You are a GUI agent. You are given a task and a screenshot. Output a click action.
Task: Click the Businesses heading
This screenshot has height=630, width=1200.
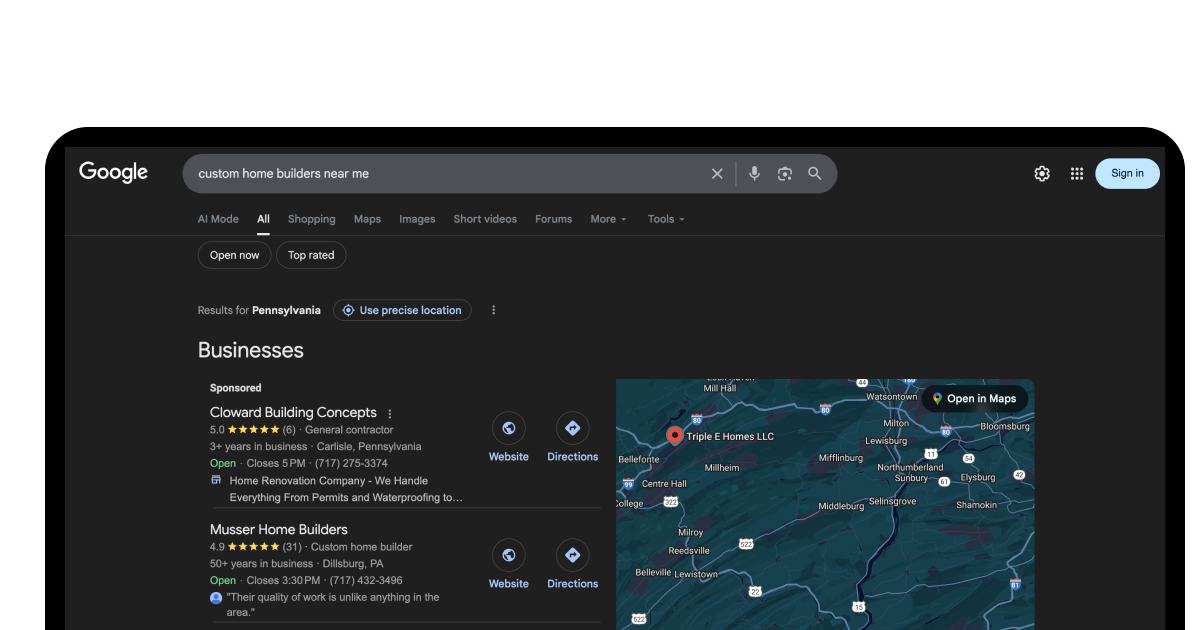[x=250, y=350]
